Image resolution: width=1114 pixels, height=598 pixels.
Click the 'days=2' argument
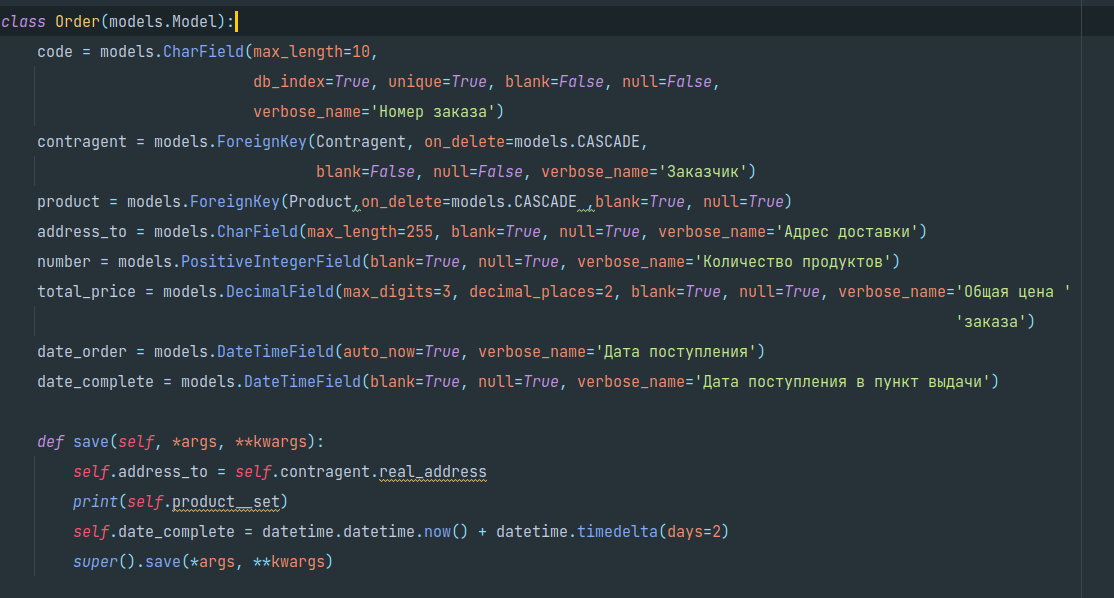pyautogui.click(x=694, y=531)
